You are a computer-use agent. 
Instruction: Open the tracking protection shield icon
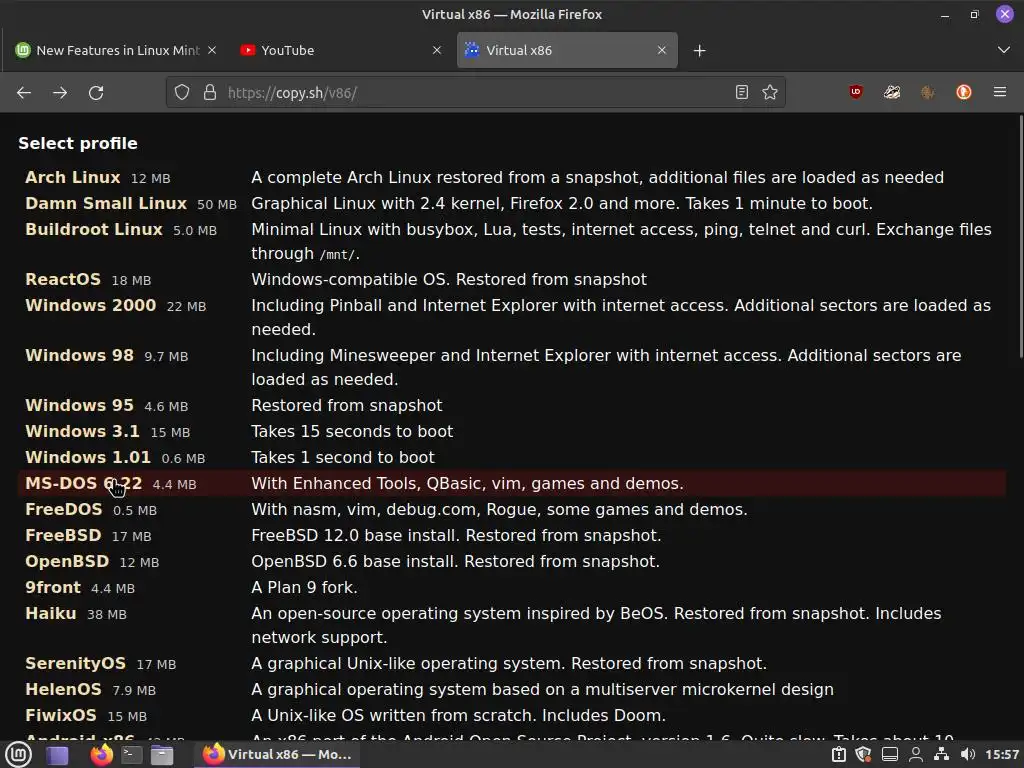click(x=182, y=93)
